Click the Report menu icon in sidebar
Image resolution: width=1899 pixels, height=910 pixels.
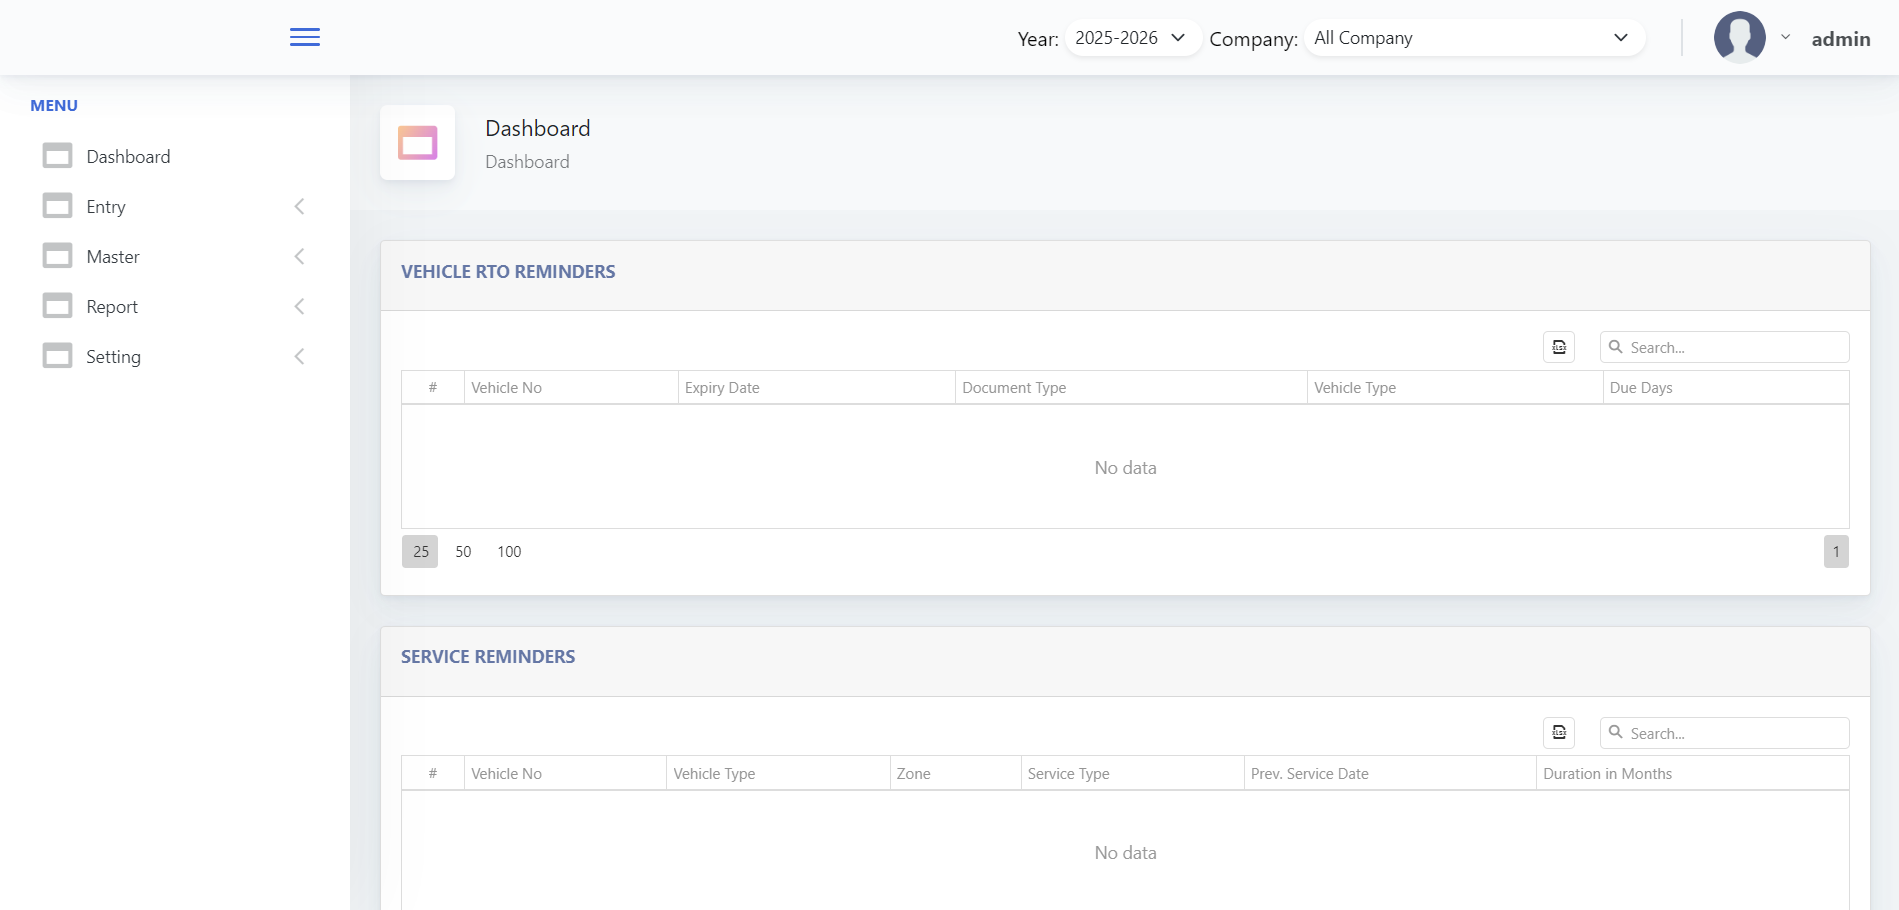(57, 306)
